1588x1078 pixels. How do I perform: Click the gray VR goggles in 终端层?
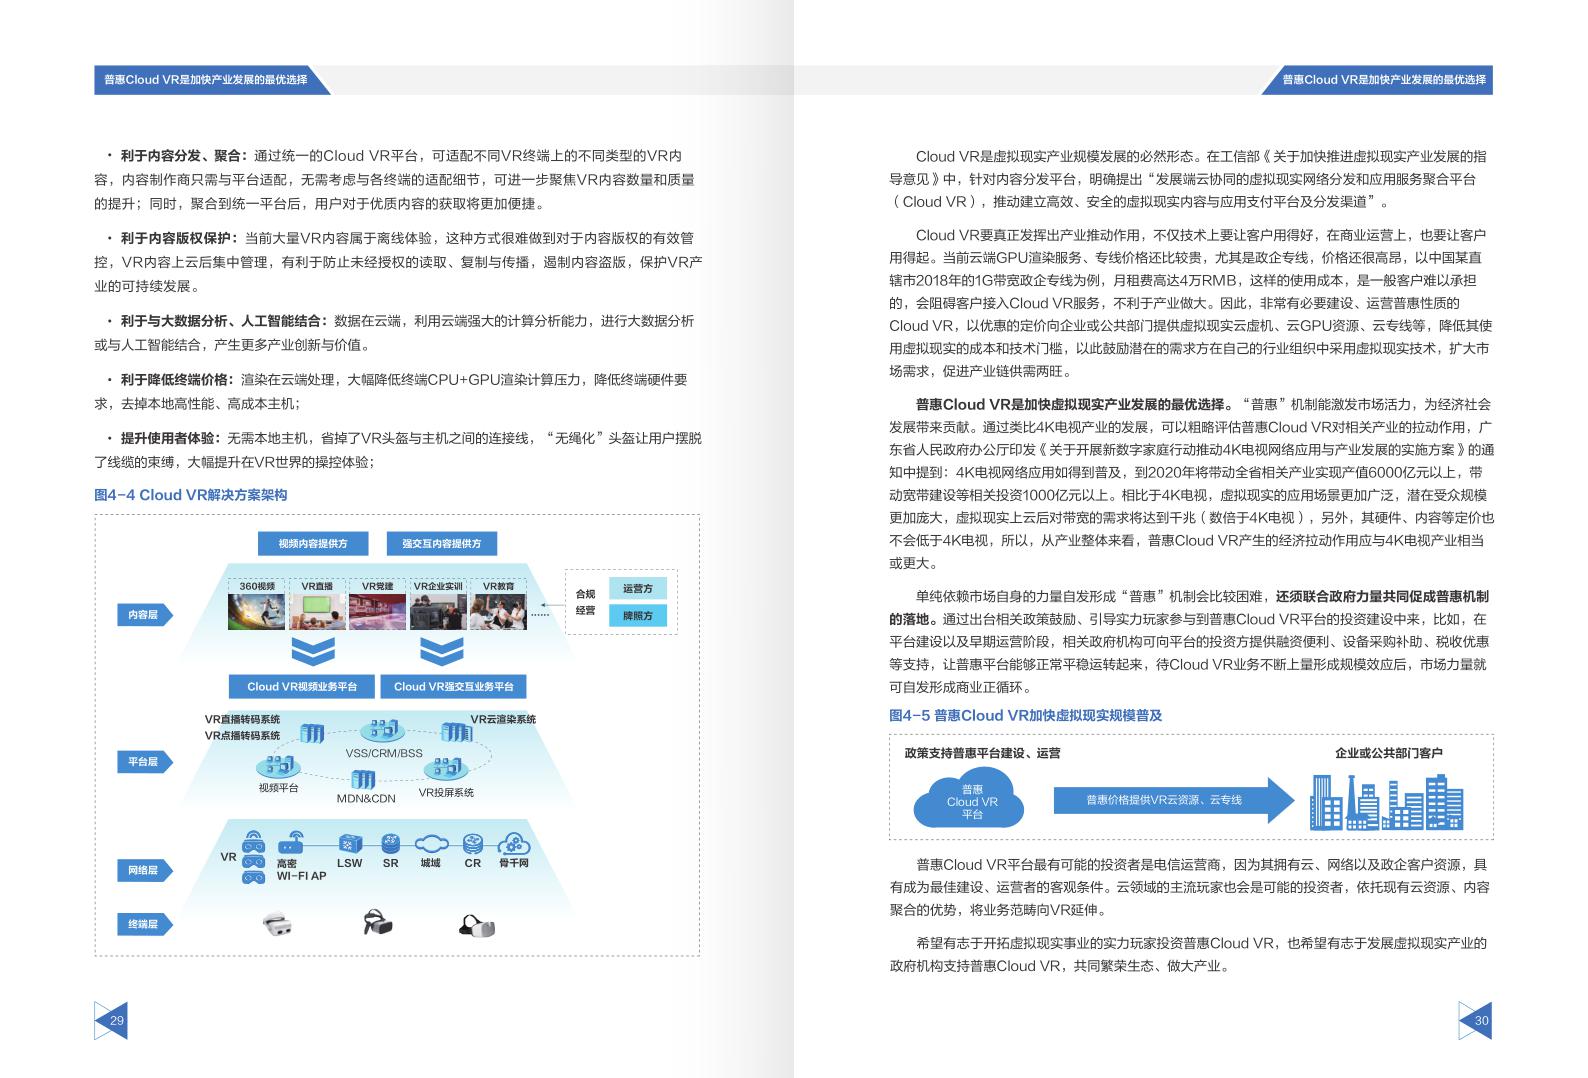(477, 926)
